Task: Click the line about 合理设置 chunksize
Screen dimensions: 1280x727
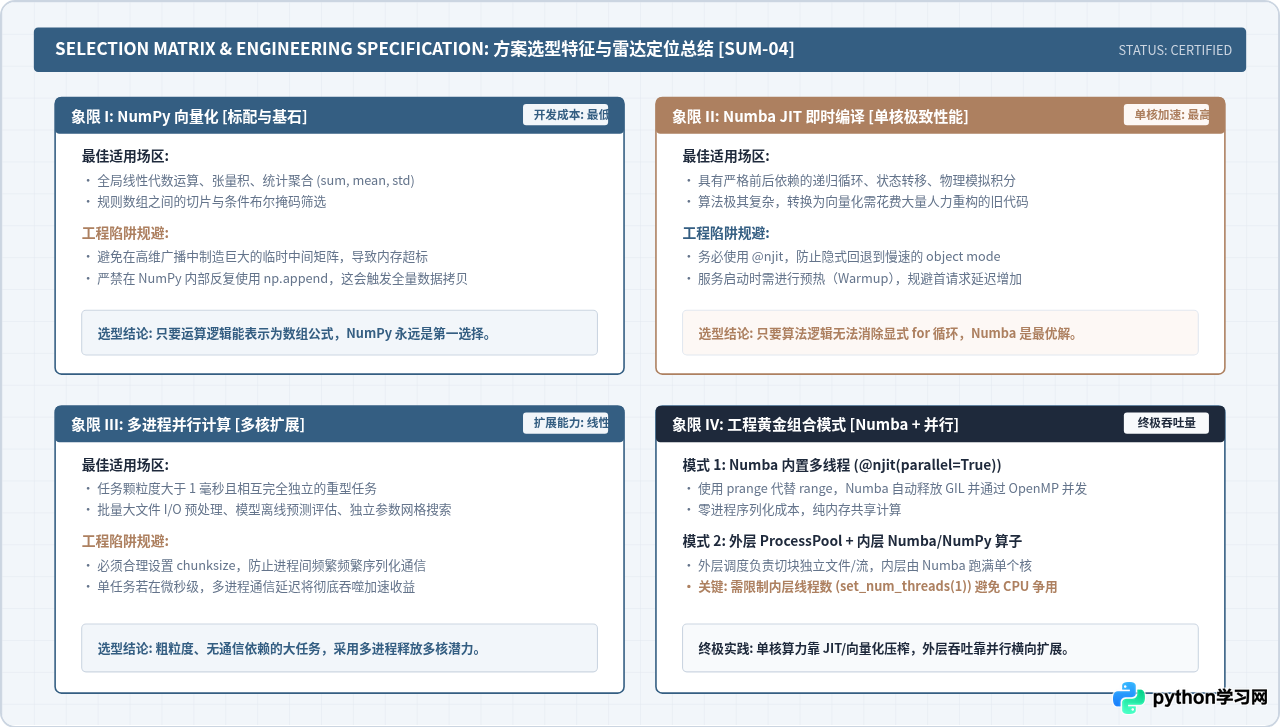Action: (255, 566)
